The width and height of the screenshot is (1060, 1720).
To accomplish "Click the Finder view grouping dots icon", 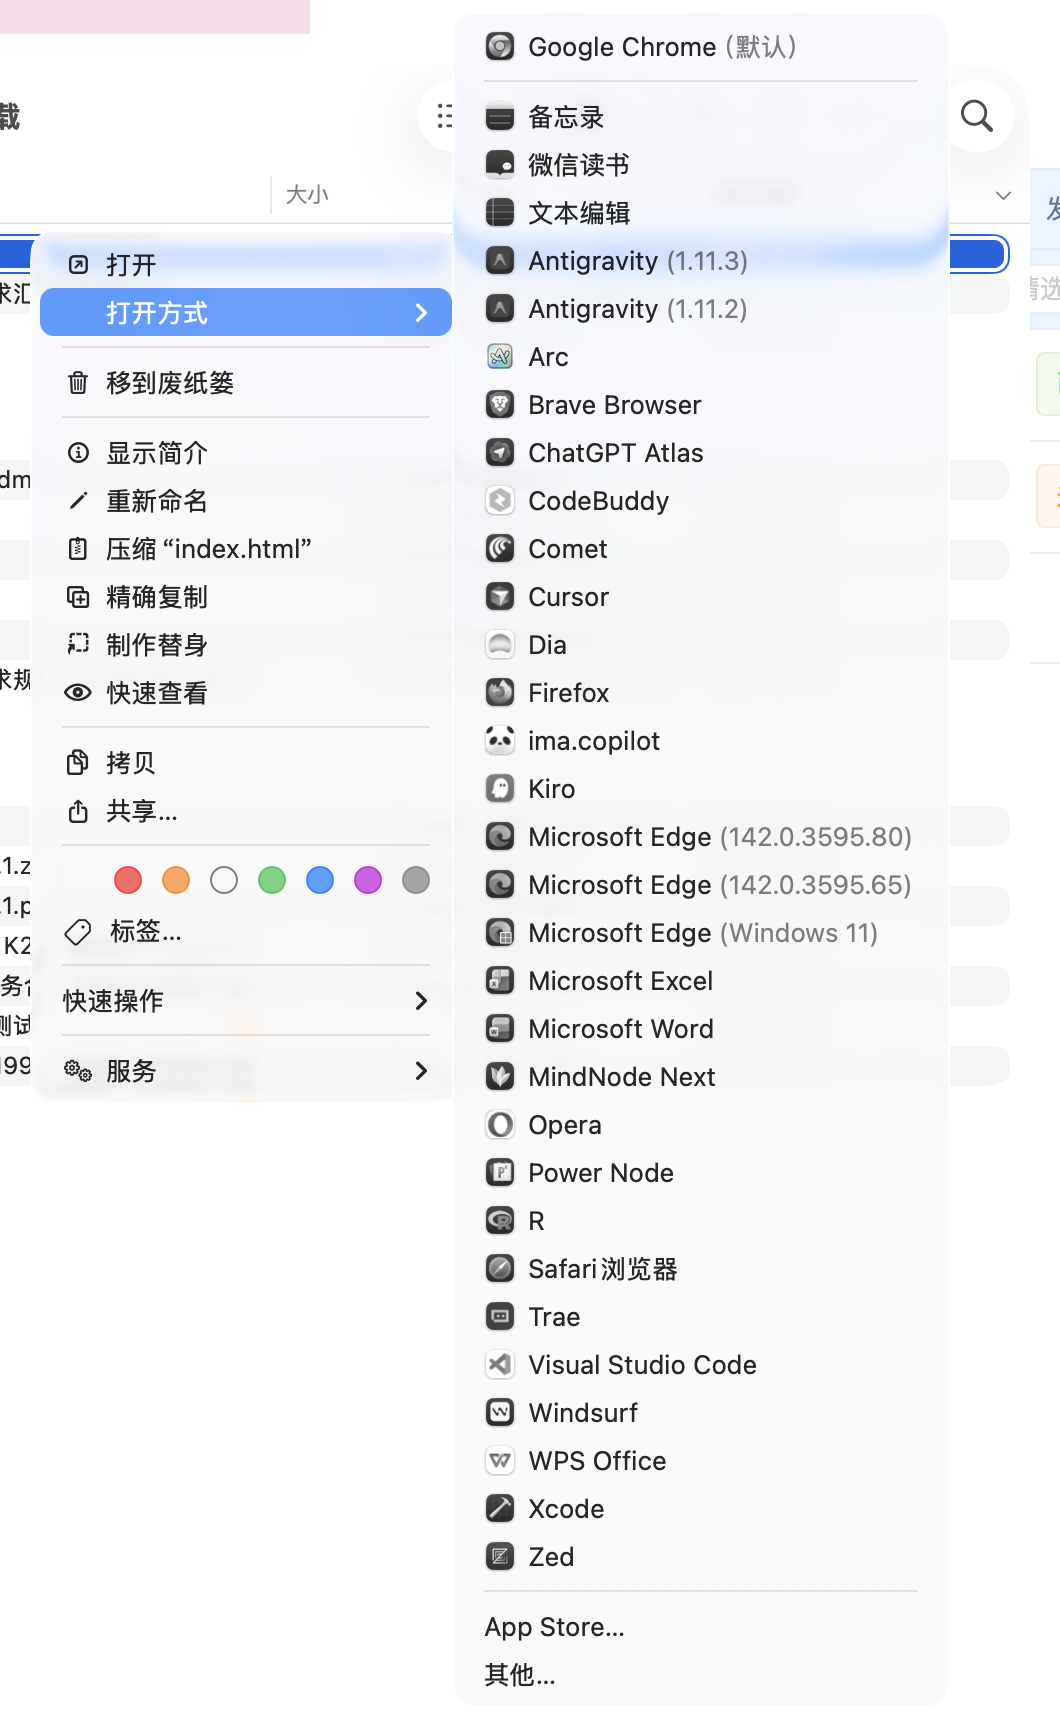I will (444, 116).
